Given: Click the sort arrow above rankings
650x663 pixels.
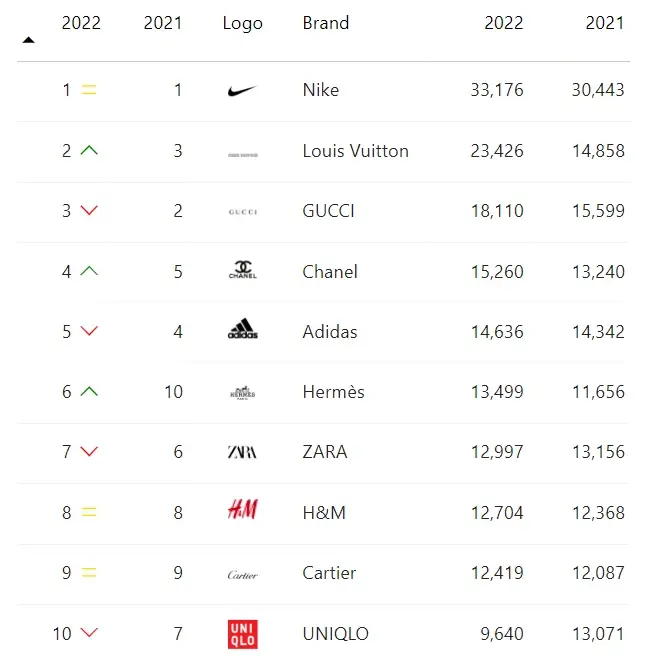Looking at the screenshot, I should click(28, 40).
